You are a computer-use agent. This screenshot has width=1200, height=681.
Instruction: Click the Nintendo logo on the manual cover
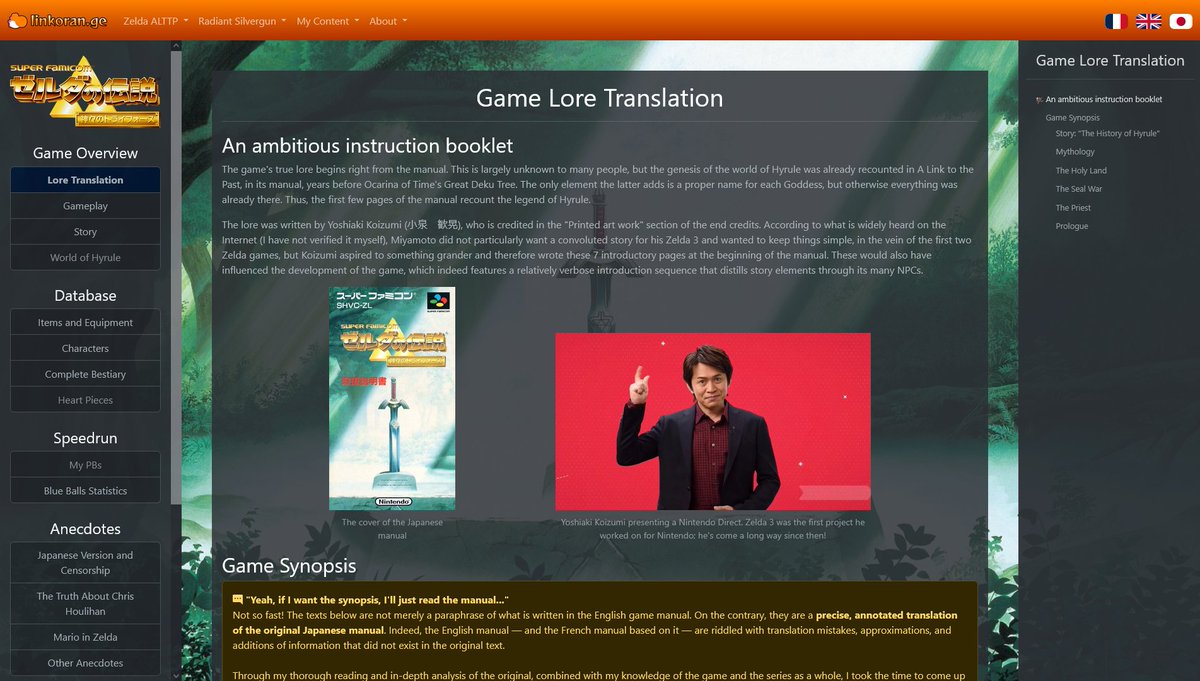click(393, 501)
